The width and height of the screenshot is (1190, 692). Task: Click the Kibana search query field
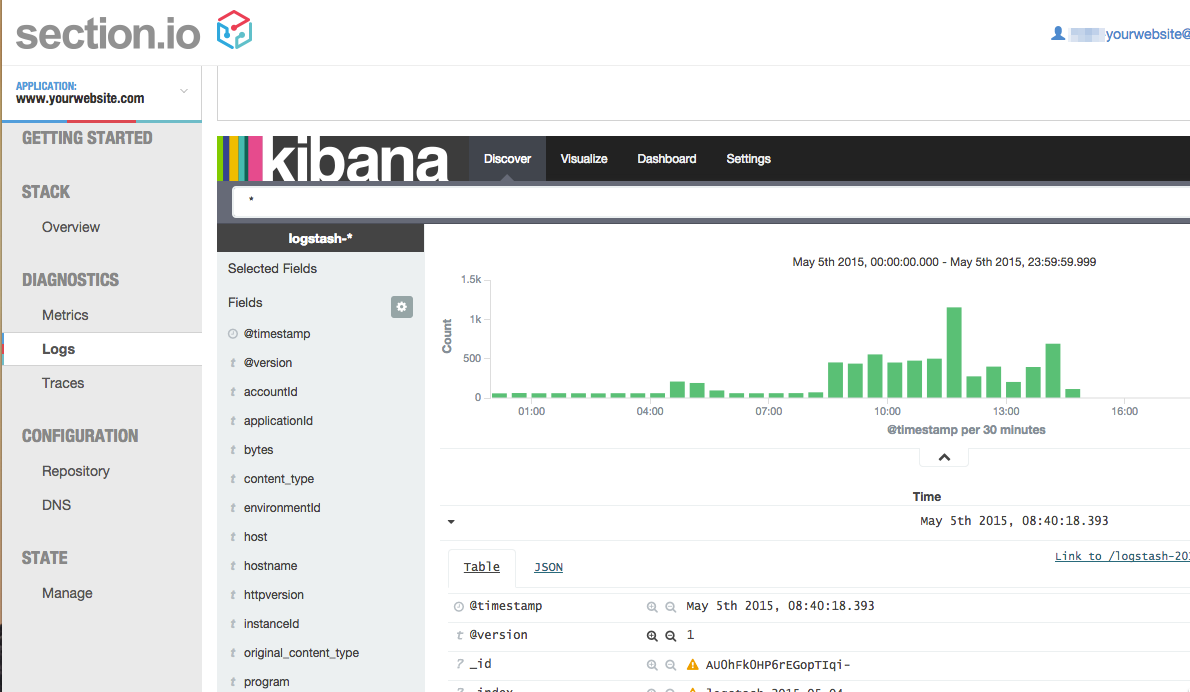pyautogui.click(x=711, y=202)
